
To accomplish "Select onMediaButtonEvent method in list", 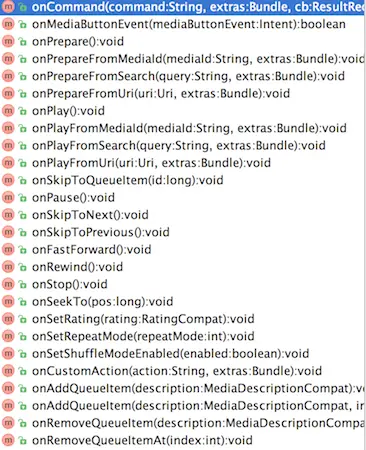I will (x=182, y=24).
